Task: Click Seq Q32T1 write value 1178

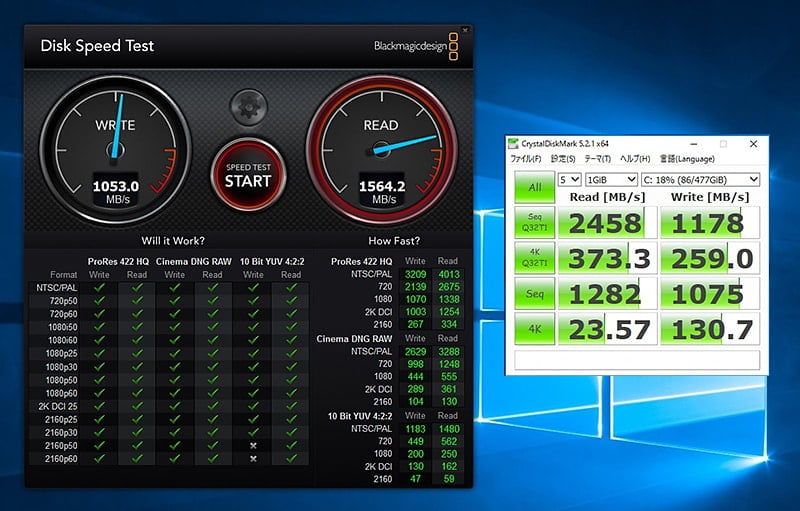Action: pos(710,223)
